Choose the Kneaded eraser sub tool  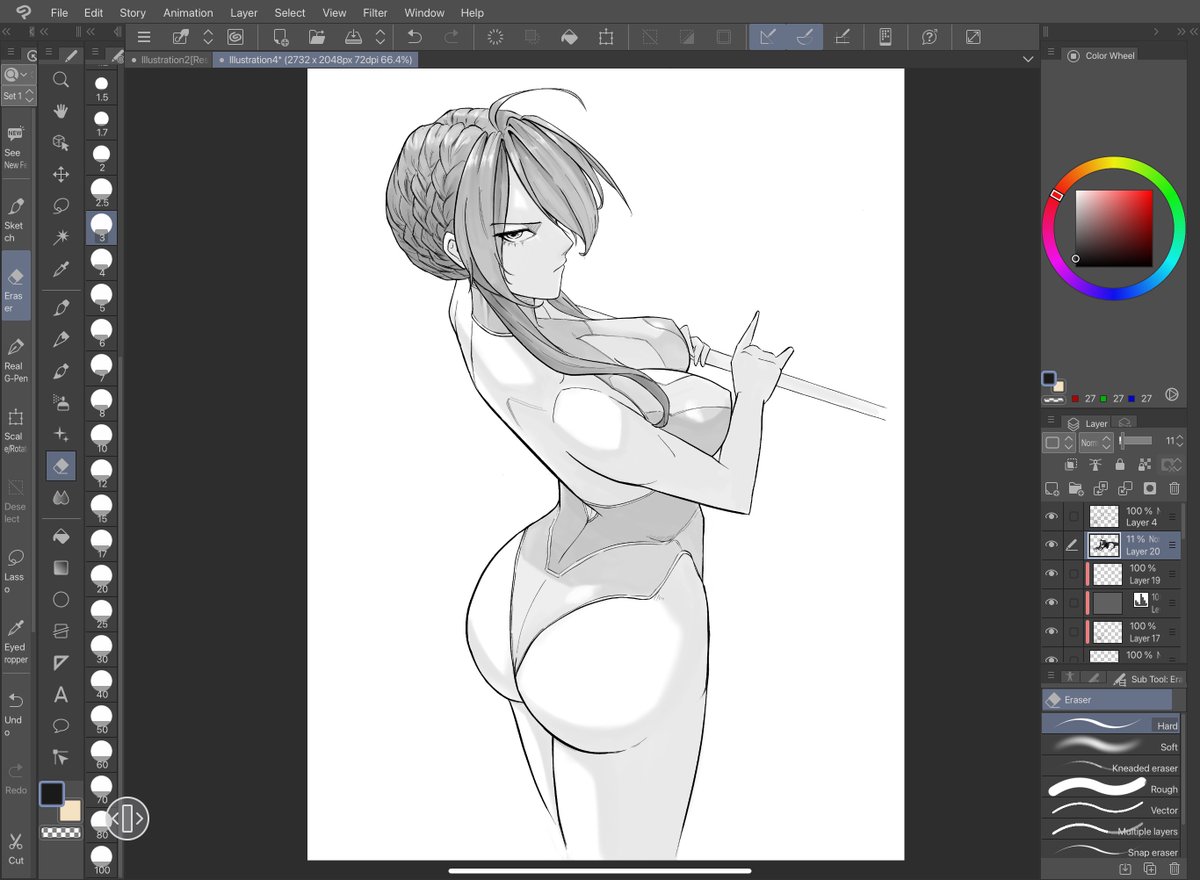pos(1112,767)
